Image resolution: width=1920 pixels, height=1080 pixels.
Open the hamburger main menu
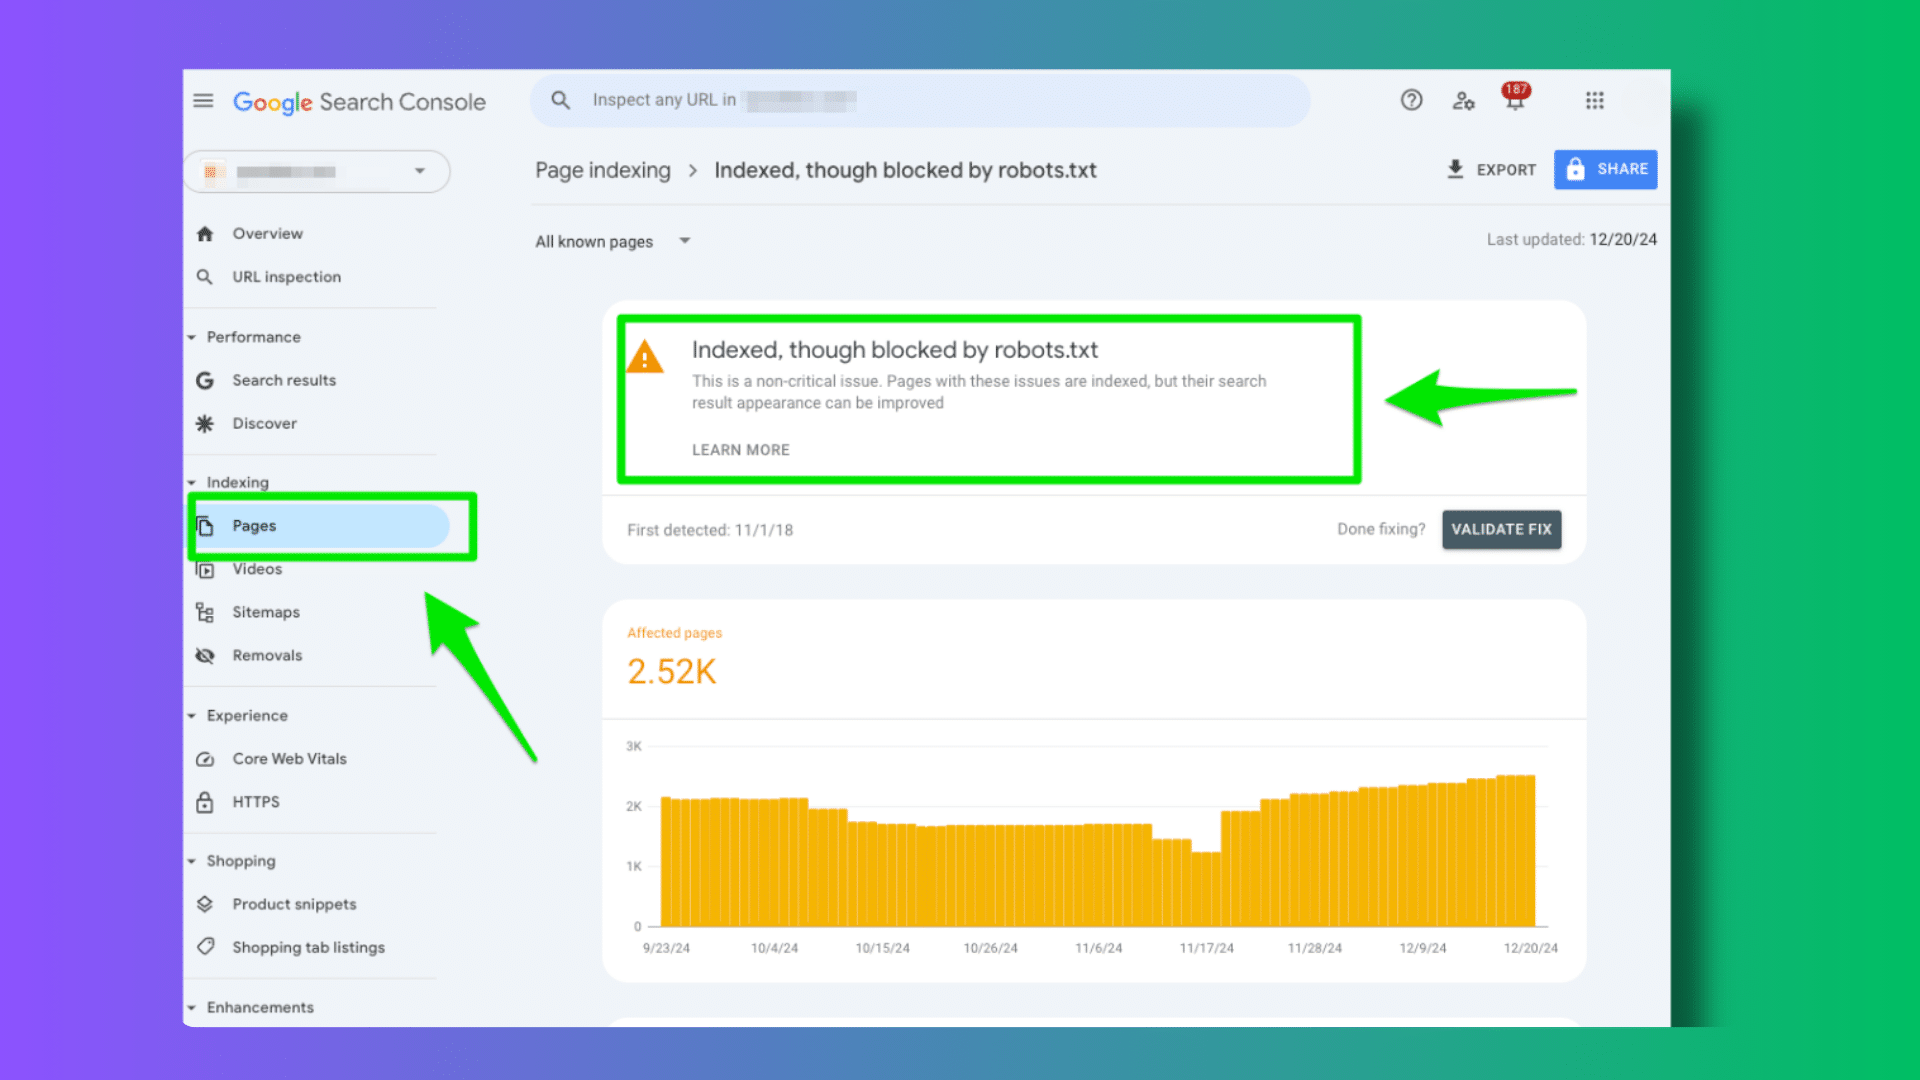[203, 101]
